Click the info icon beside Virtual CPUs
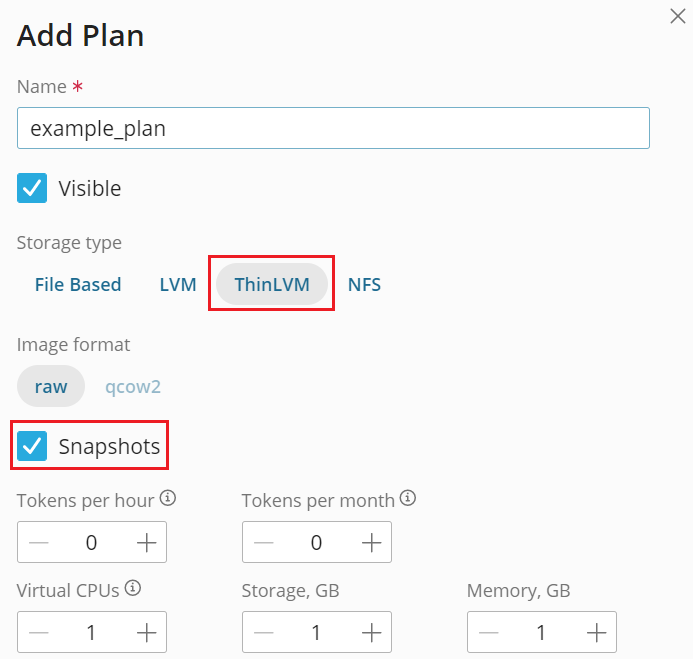Image resolution: width=693 pixels, height=659 pixels. [x=133, y=588]
